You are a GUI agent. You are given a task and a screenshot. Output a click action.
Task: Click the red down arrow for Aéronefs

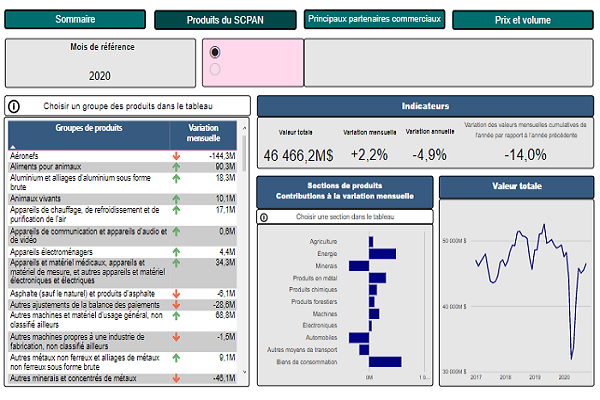(176, 156)
